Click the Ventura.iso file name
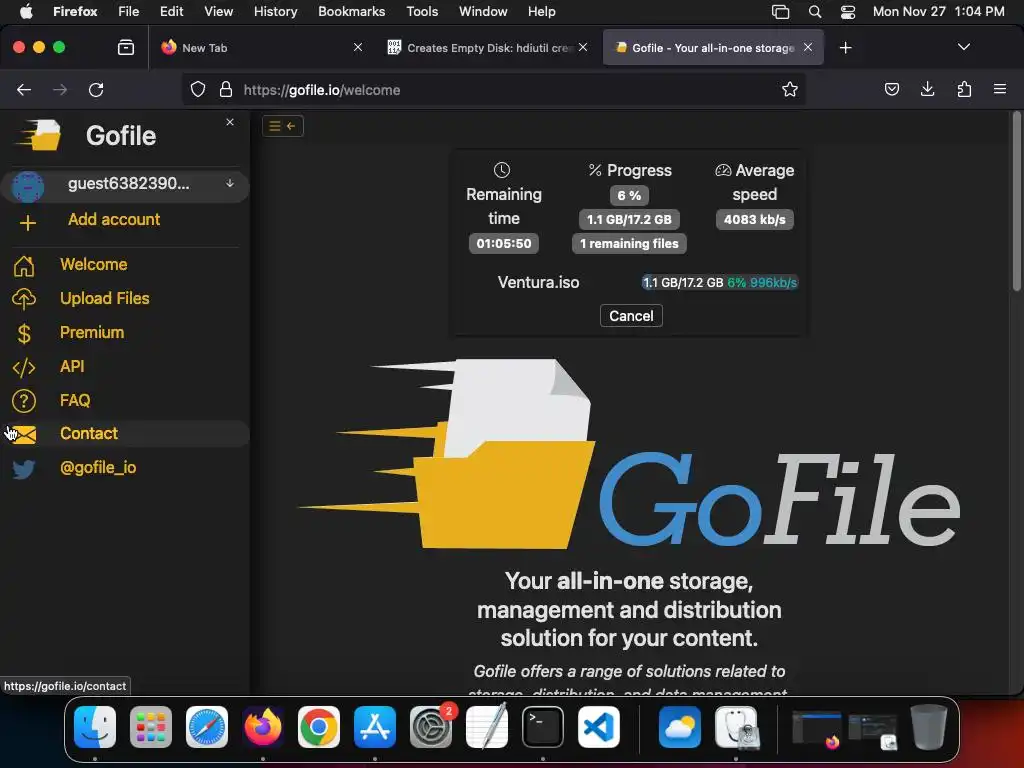Viewport: 1024px width, 768px height. click(x=538, y=283)
